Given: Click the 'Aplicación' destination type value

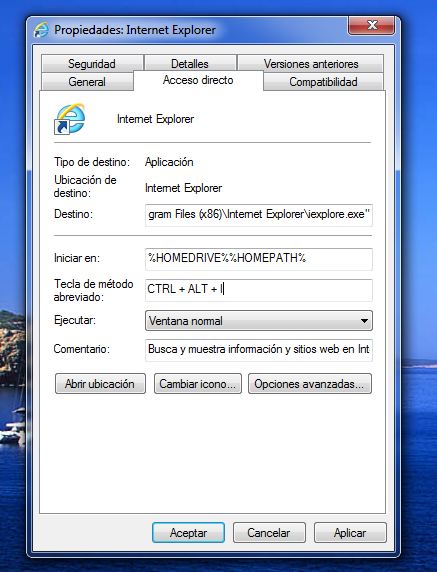Looking at the screenshot, I should tap(169, 162).
